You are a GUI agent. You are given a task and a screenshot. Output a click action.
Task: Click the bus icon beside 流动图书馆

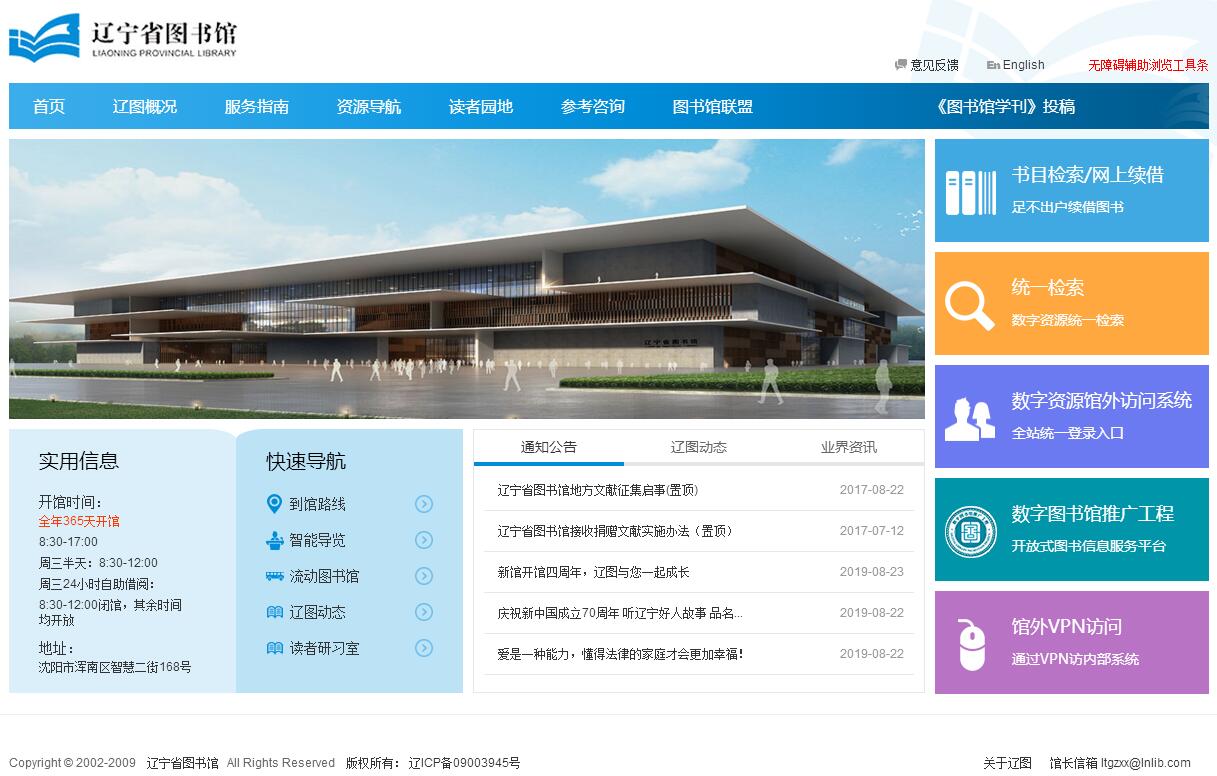click(274, 576)
